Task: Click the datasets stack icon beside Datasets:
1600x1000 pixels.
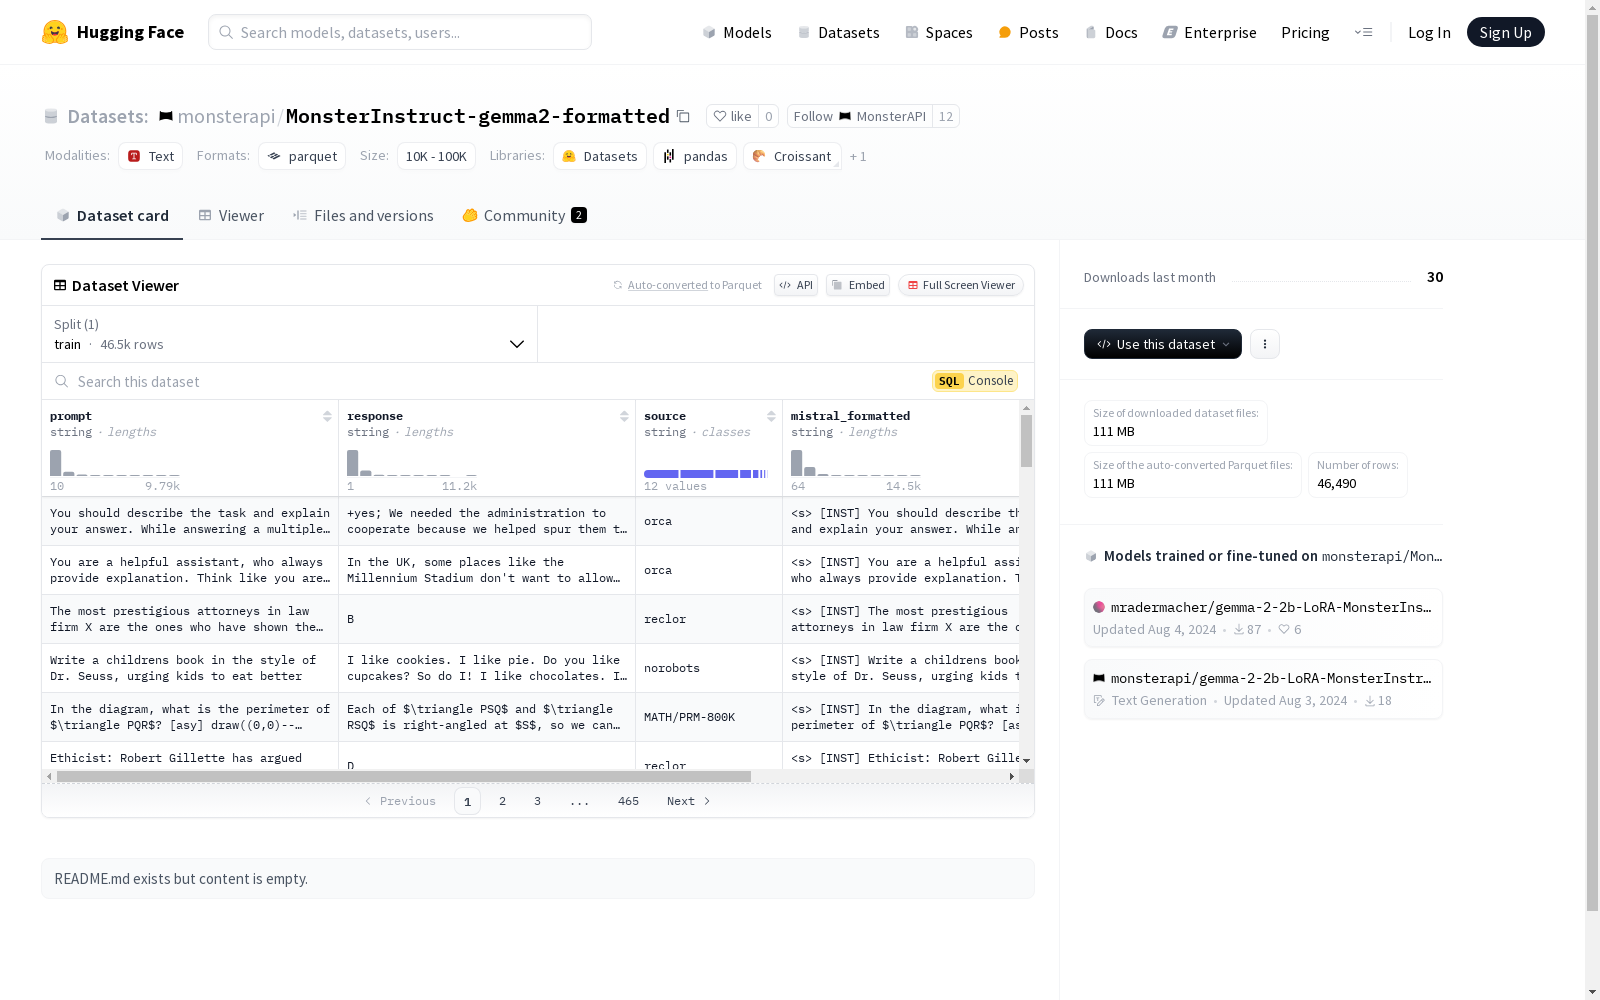Action: click(51, 117)
